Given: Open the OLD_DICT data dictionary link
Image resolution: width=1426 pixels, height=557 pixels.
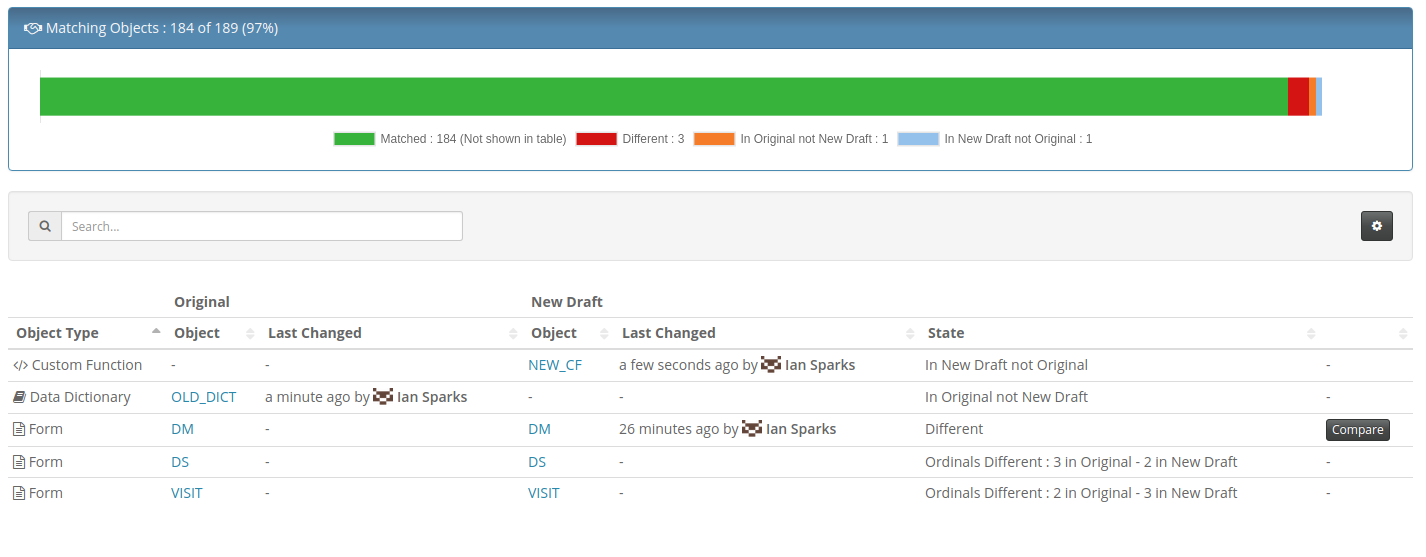Looking at the screenshot, I should (x=204, y=397).
